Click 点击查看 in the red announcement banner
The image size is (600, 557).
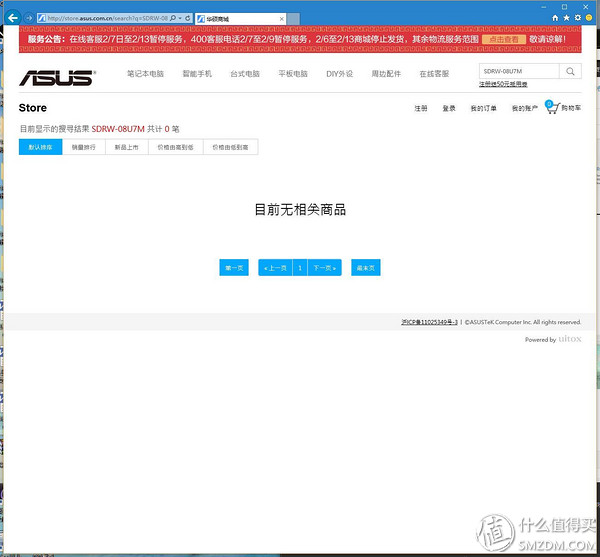click(x=504, y=39)
